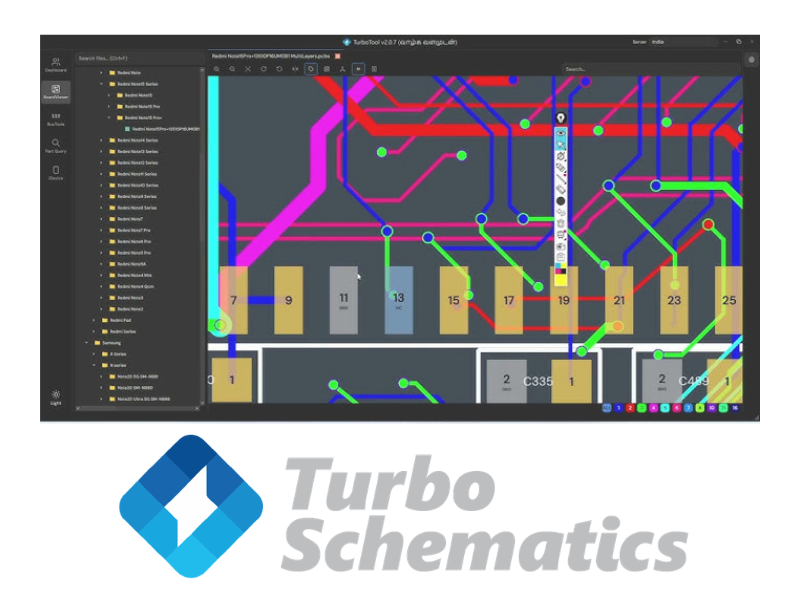Image resolution: width=800 pixels, height=600 pixels.
Task: Click the image view toolbar icon
Action: click(x=327, y=69)
